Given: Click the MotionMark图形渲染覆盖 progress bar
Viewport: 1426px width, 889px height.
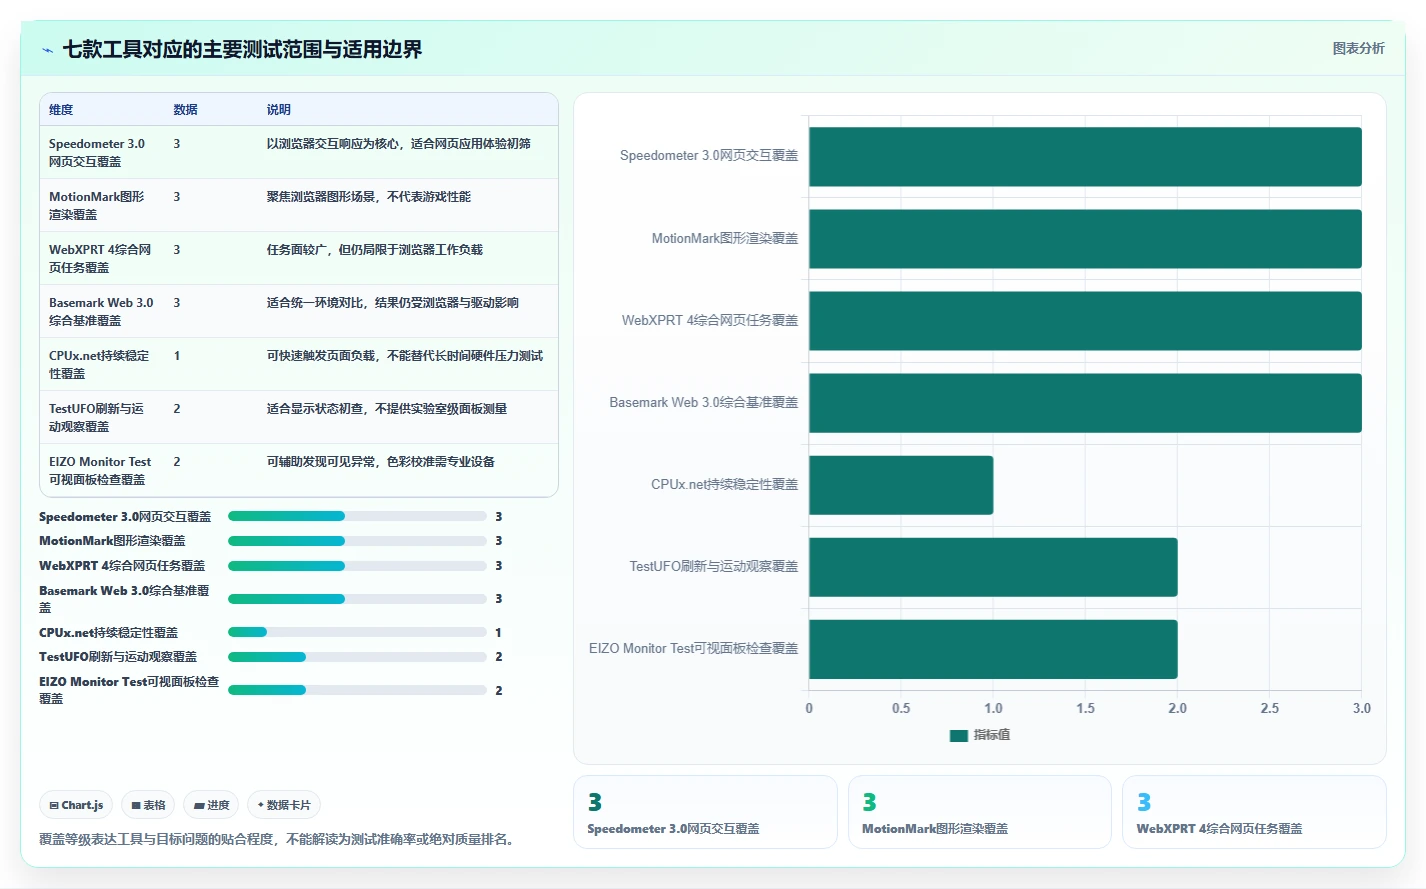Looking at the screenshot, I should 357,541.
